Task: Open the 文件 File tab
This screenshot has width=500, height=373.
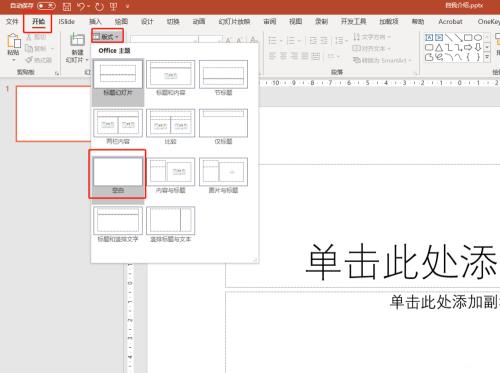Action: (x=12, y=22)
